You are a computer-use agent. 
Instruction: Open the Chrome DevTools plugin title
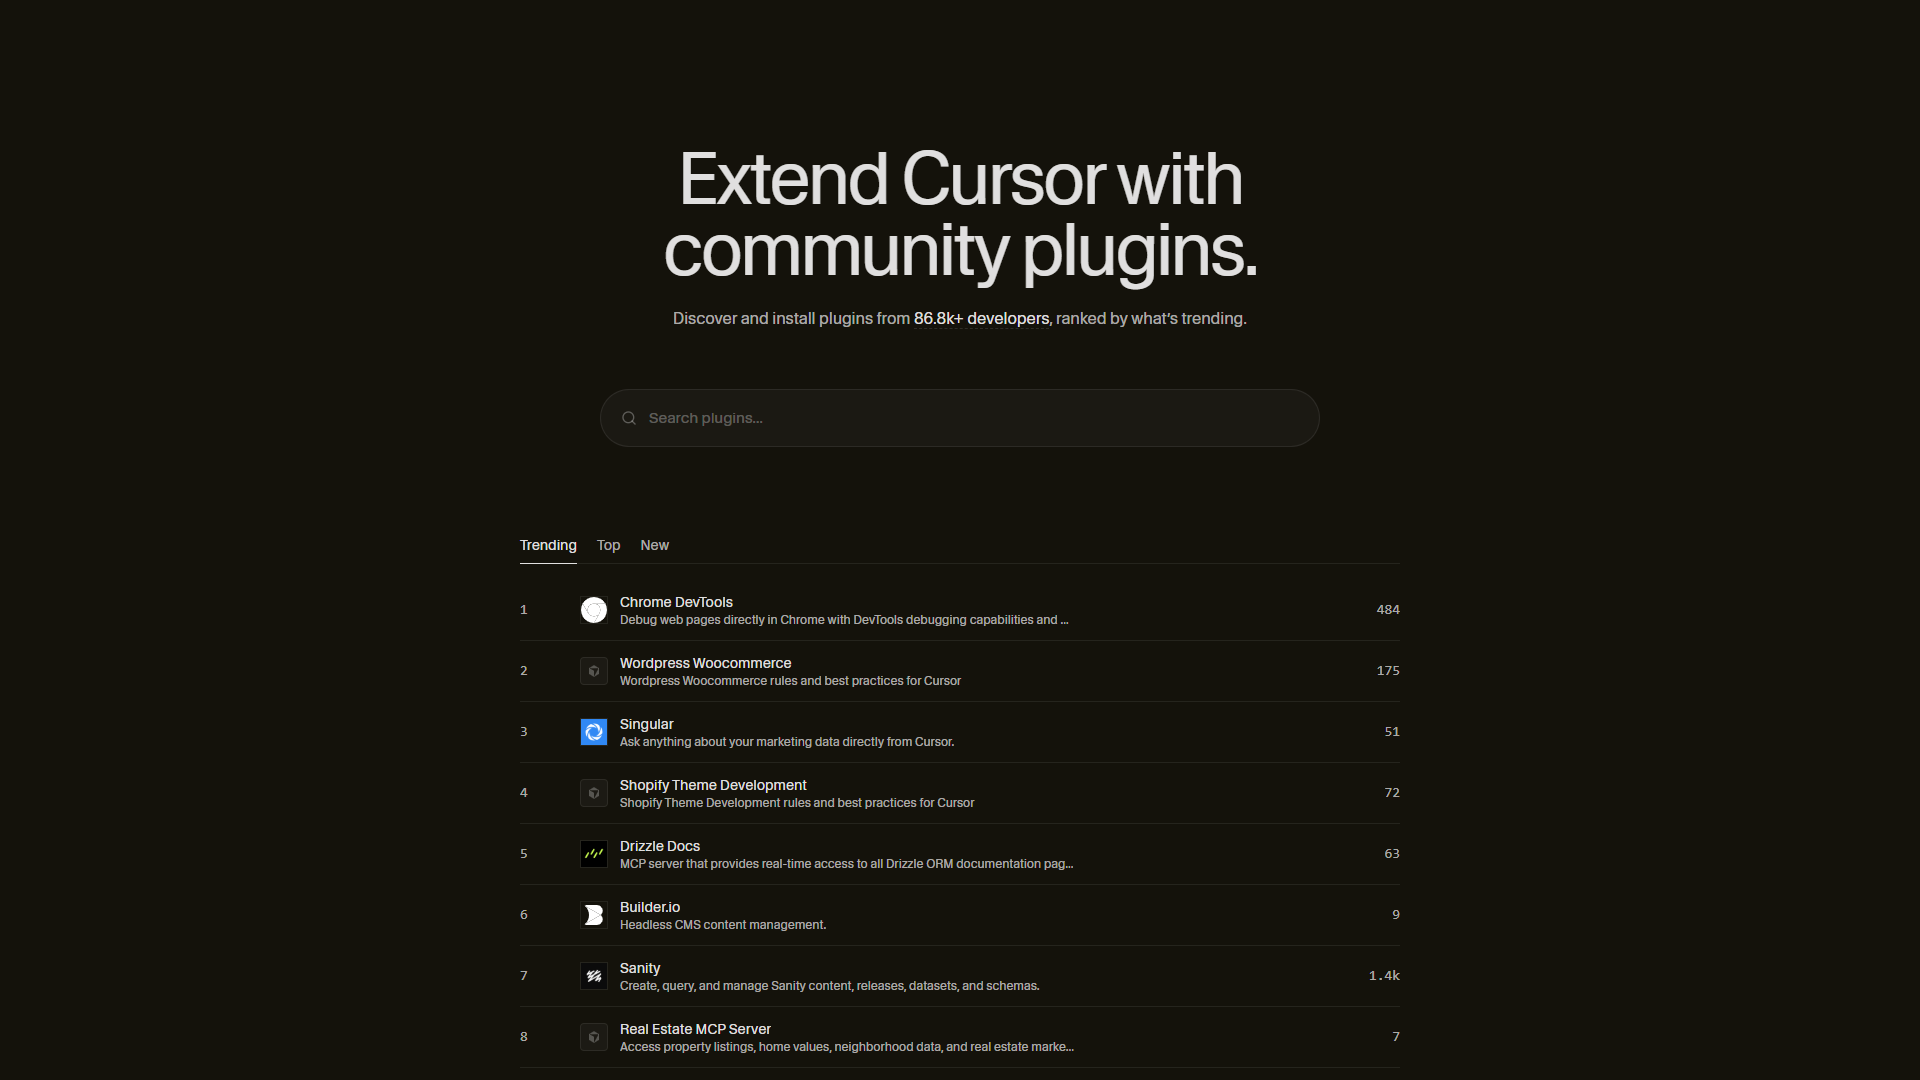(676, 602)
